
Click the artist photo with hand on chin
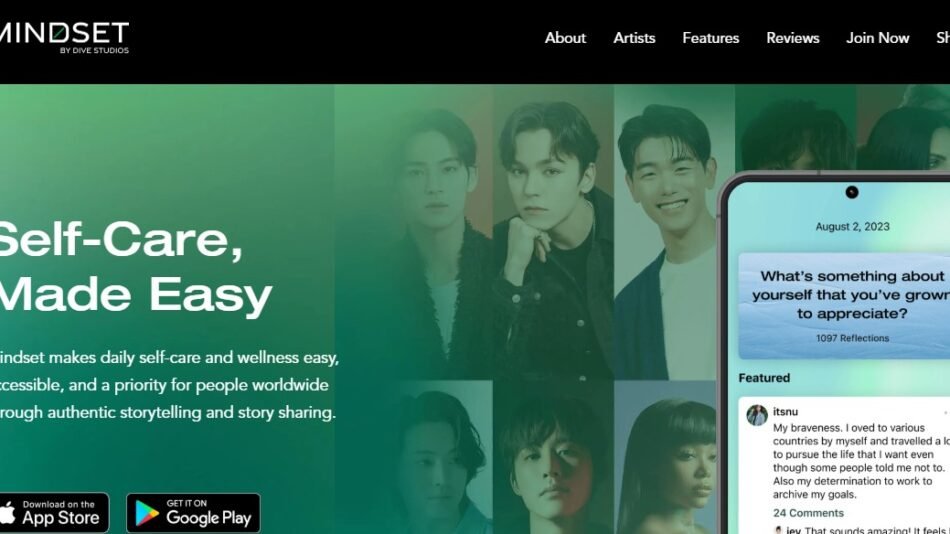pyautogui.click(x=553, y=232)
